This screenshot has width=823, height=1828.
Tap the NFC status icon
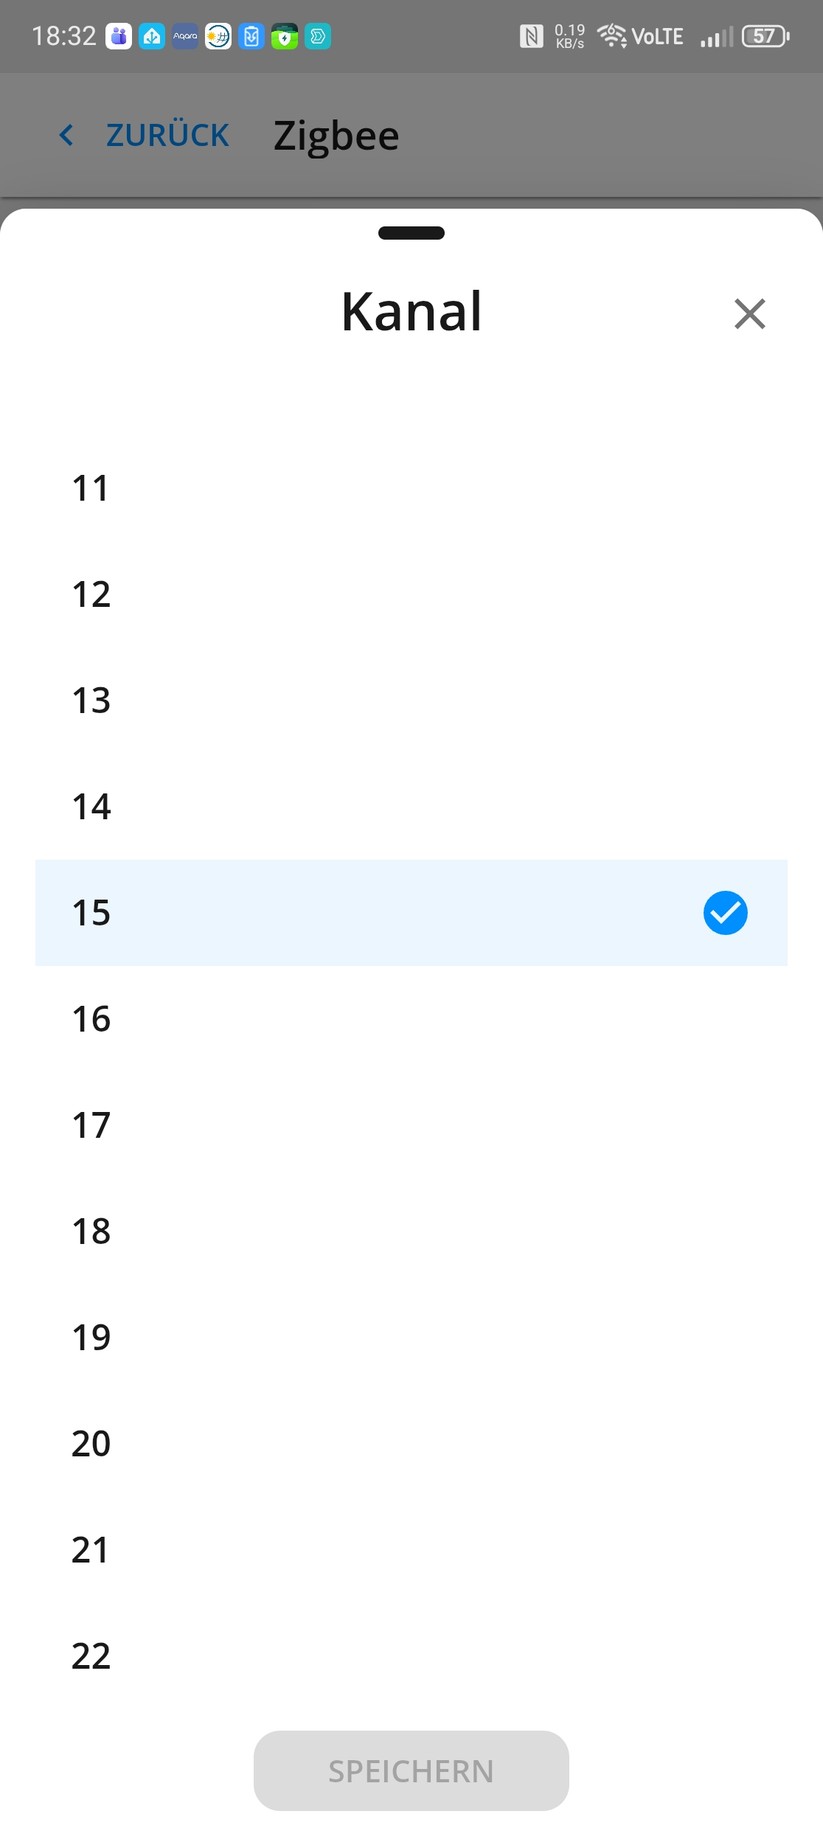tap(531, 37)
